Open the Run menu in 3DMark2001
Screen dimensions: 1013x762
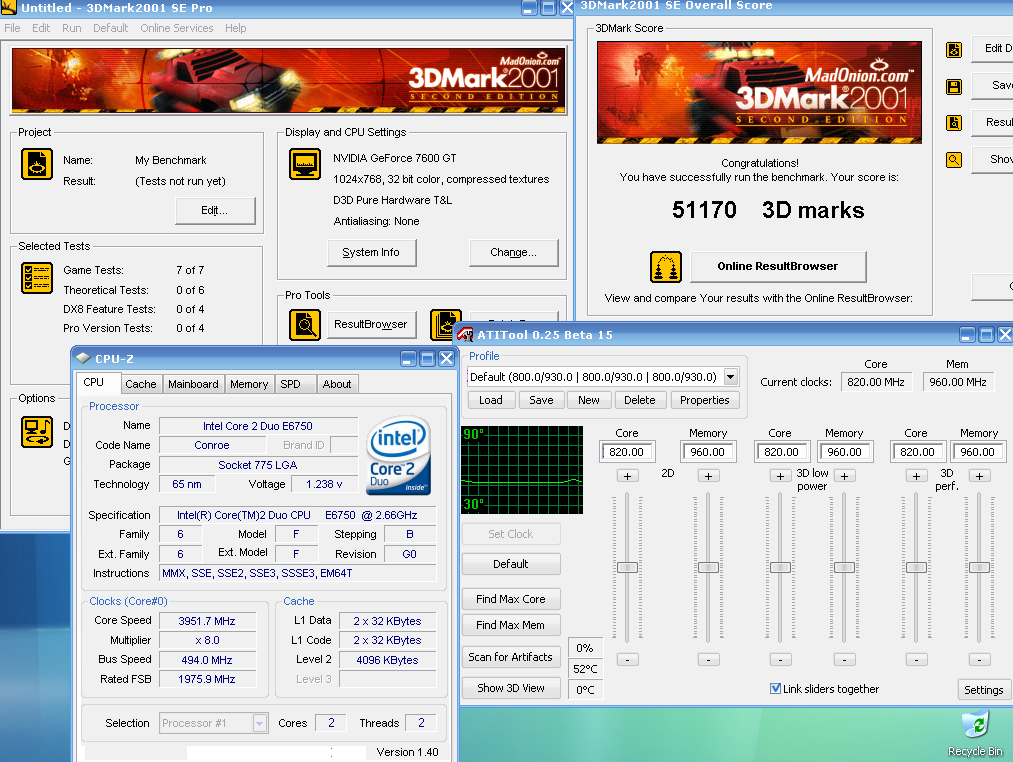click(x=72, y=28)
